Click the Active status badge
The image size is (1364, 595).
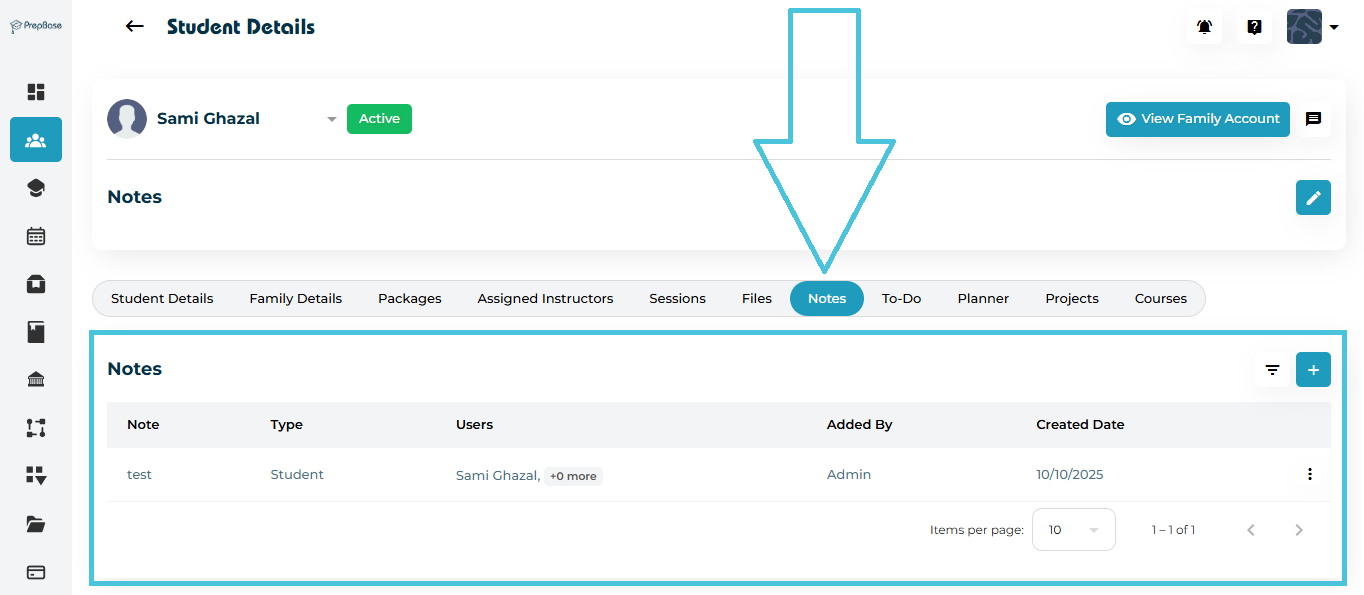[379, 119]
